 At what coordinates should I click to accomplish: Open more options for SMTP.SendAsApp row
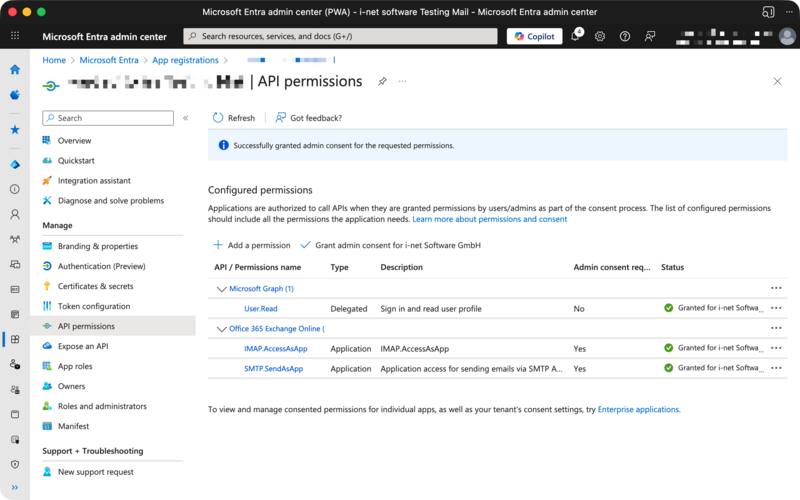776,368
